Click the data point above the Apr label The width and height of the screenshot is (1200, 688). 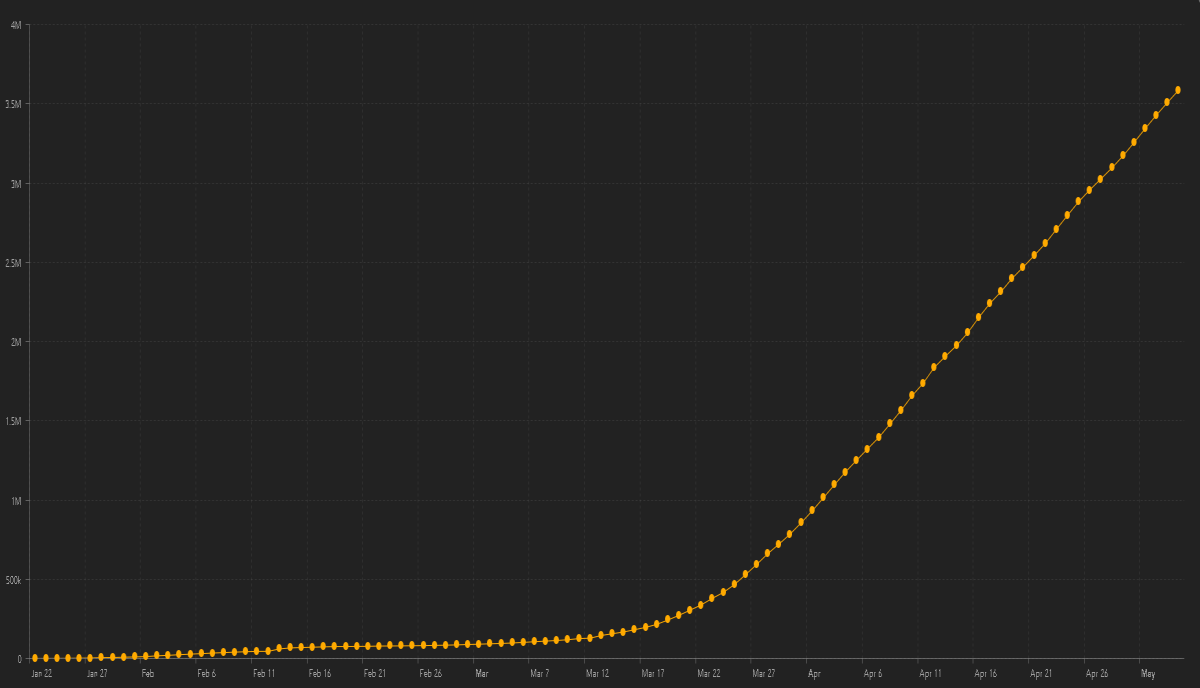812,510
